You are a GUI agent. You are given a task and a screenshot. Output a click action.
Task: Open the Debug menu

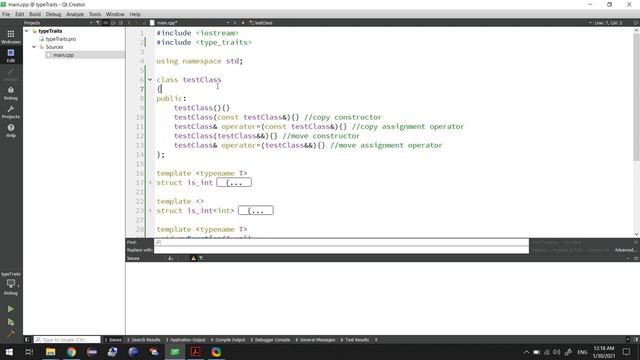tap(53, 14)
